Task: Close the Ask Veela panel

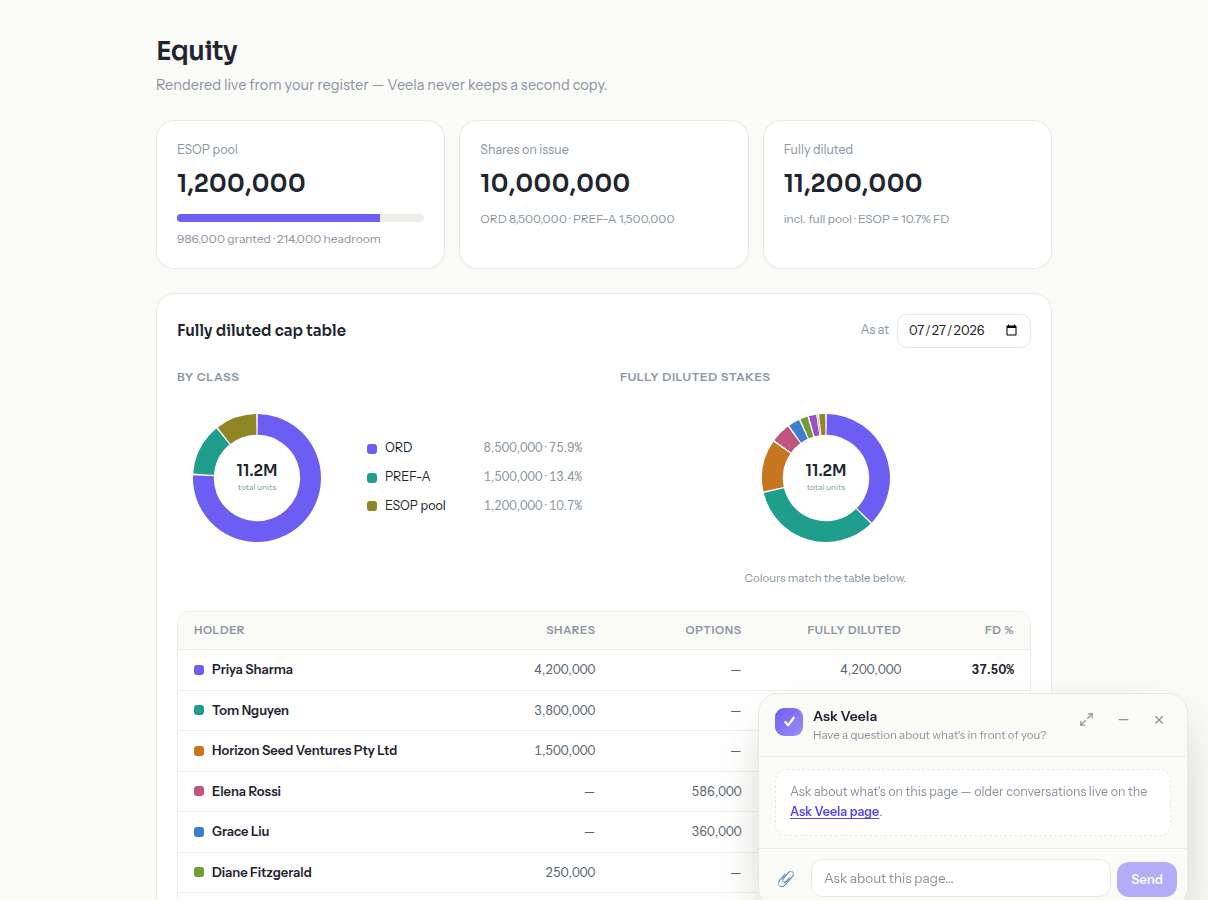Action: point(1159,720)
